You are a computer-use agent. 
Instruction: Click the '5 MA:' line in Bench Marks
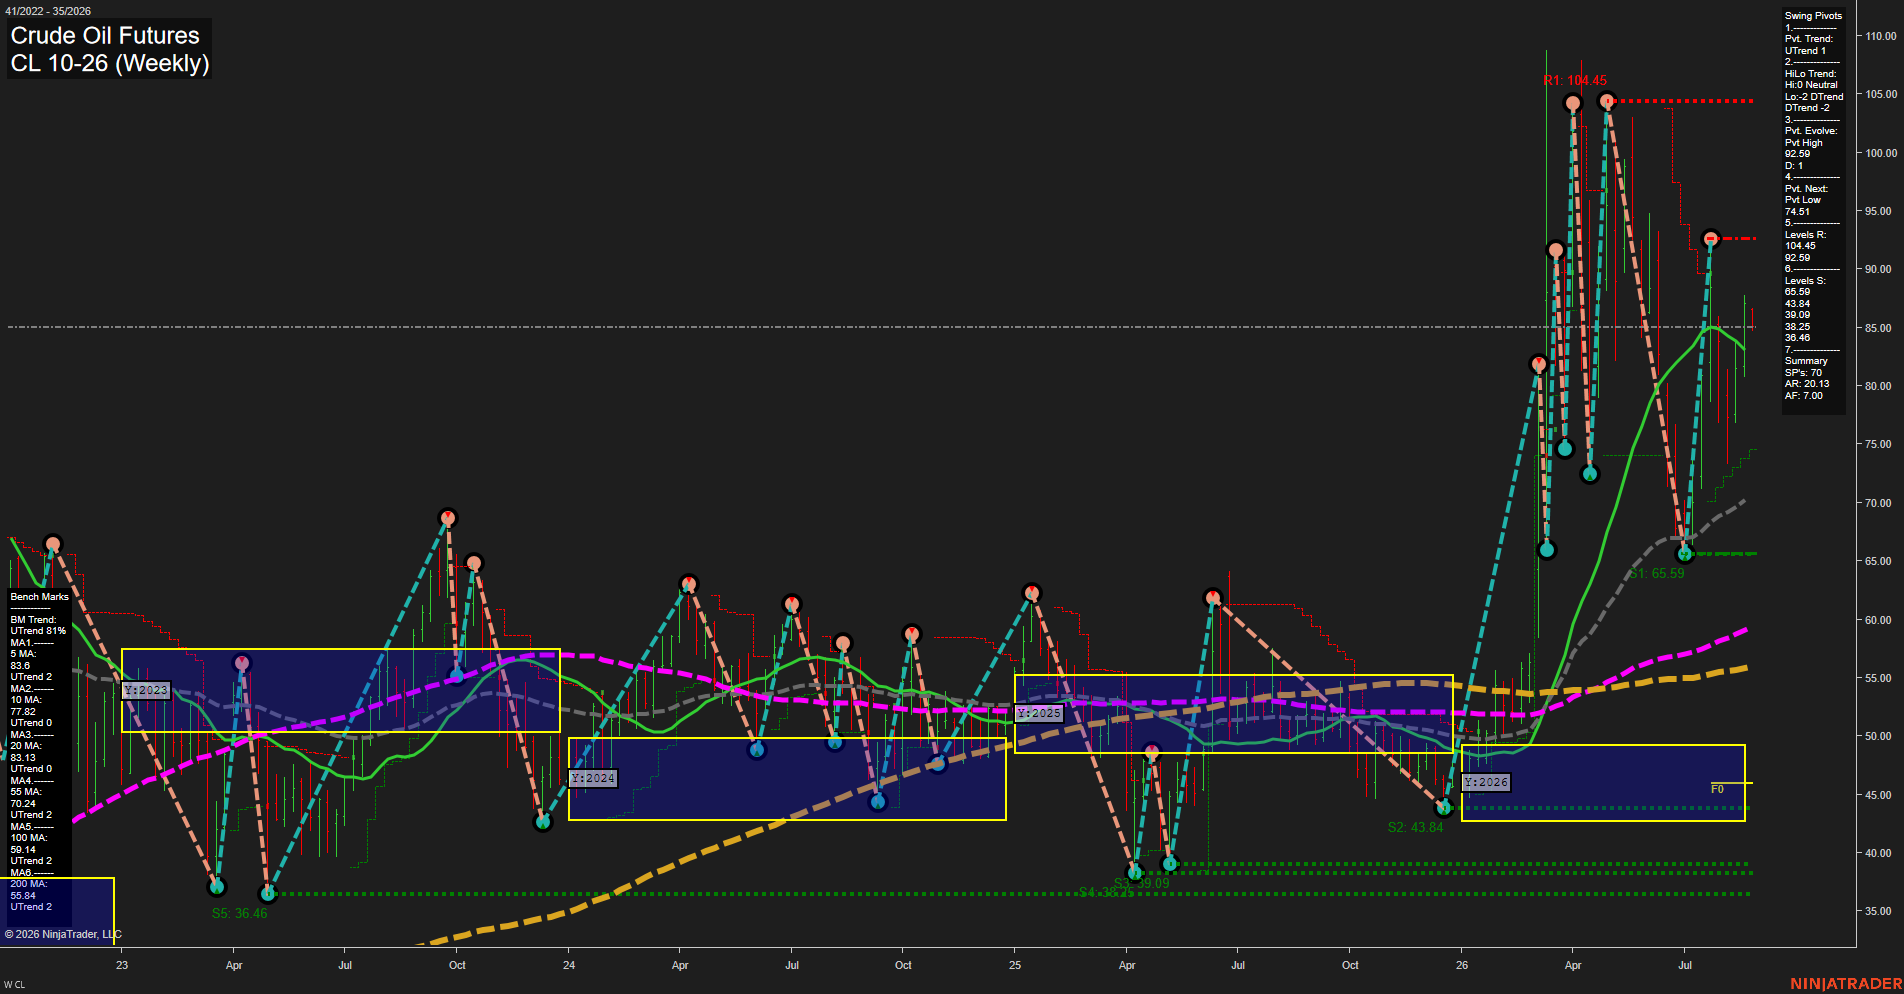[23, 654]
